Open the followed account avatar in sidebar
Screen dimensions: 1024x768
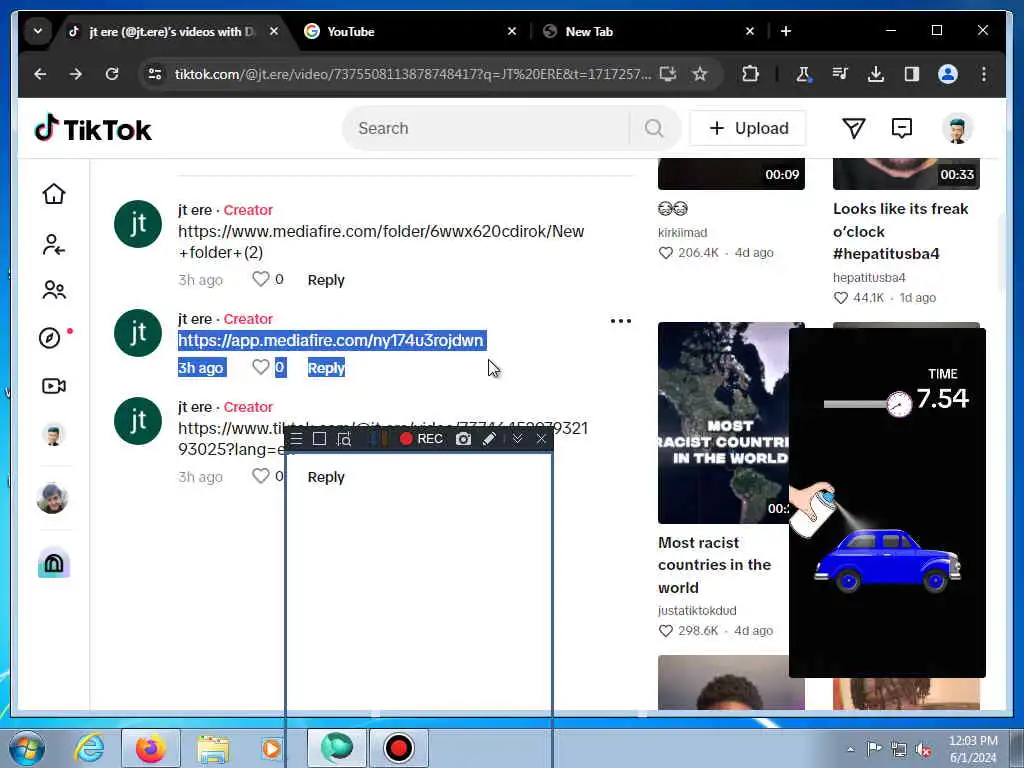click(52, 498)
